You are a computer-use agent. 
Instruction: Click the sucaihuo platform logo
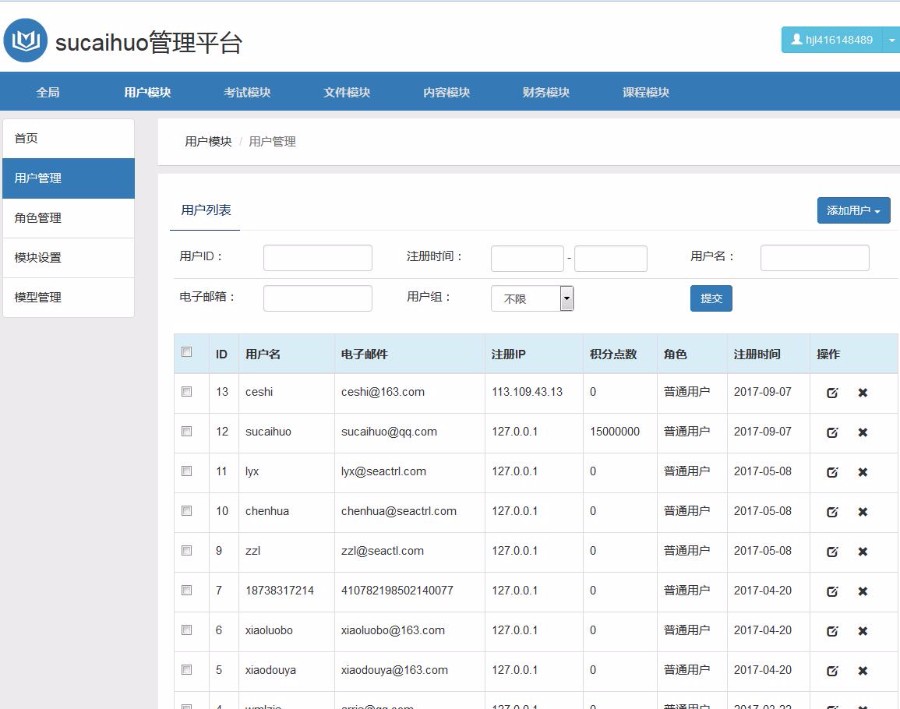pyautogui.click(x=27, y=42)
